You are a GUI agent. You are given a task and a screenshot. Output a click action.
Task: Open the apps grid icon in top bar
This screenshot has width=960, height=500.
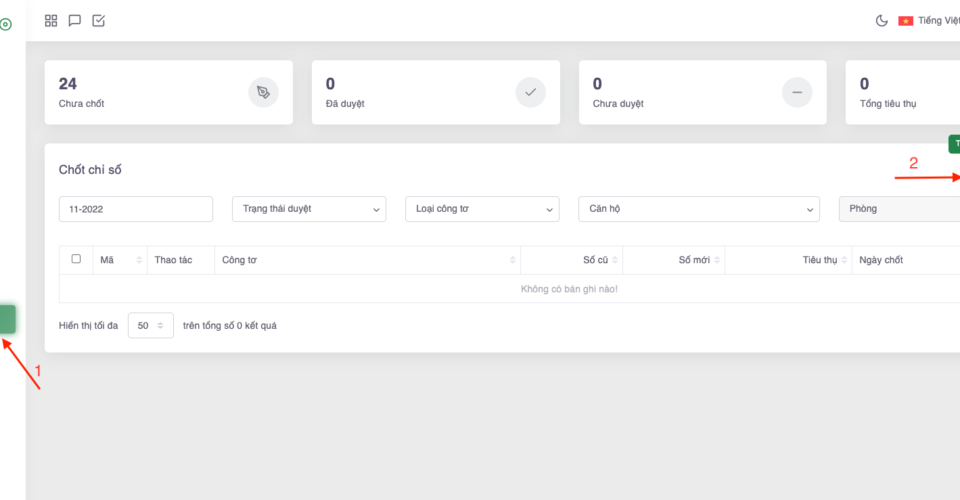tap(51, 20)
